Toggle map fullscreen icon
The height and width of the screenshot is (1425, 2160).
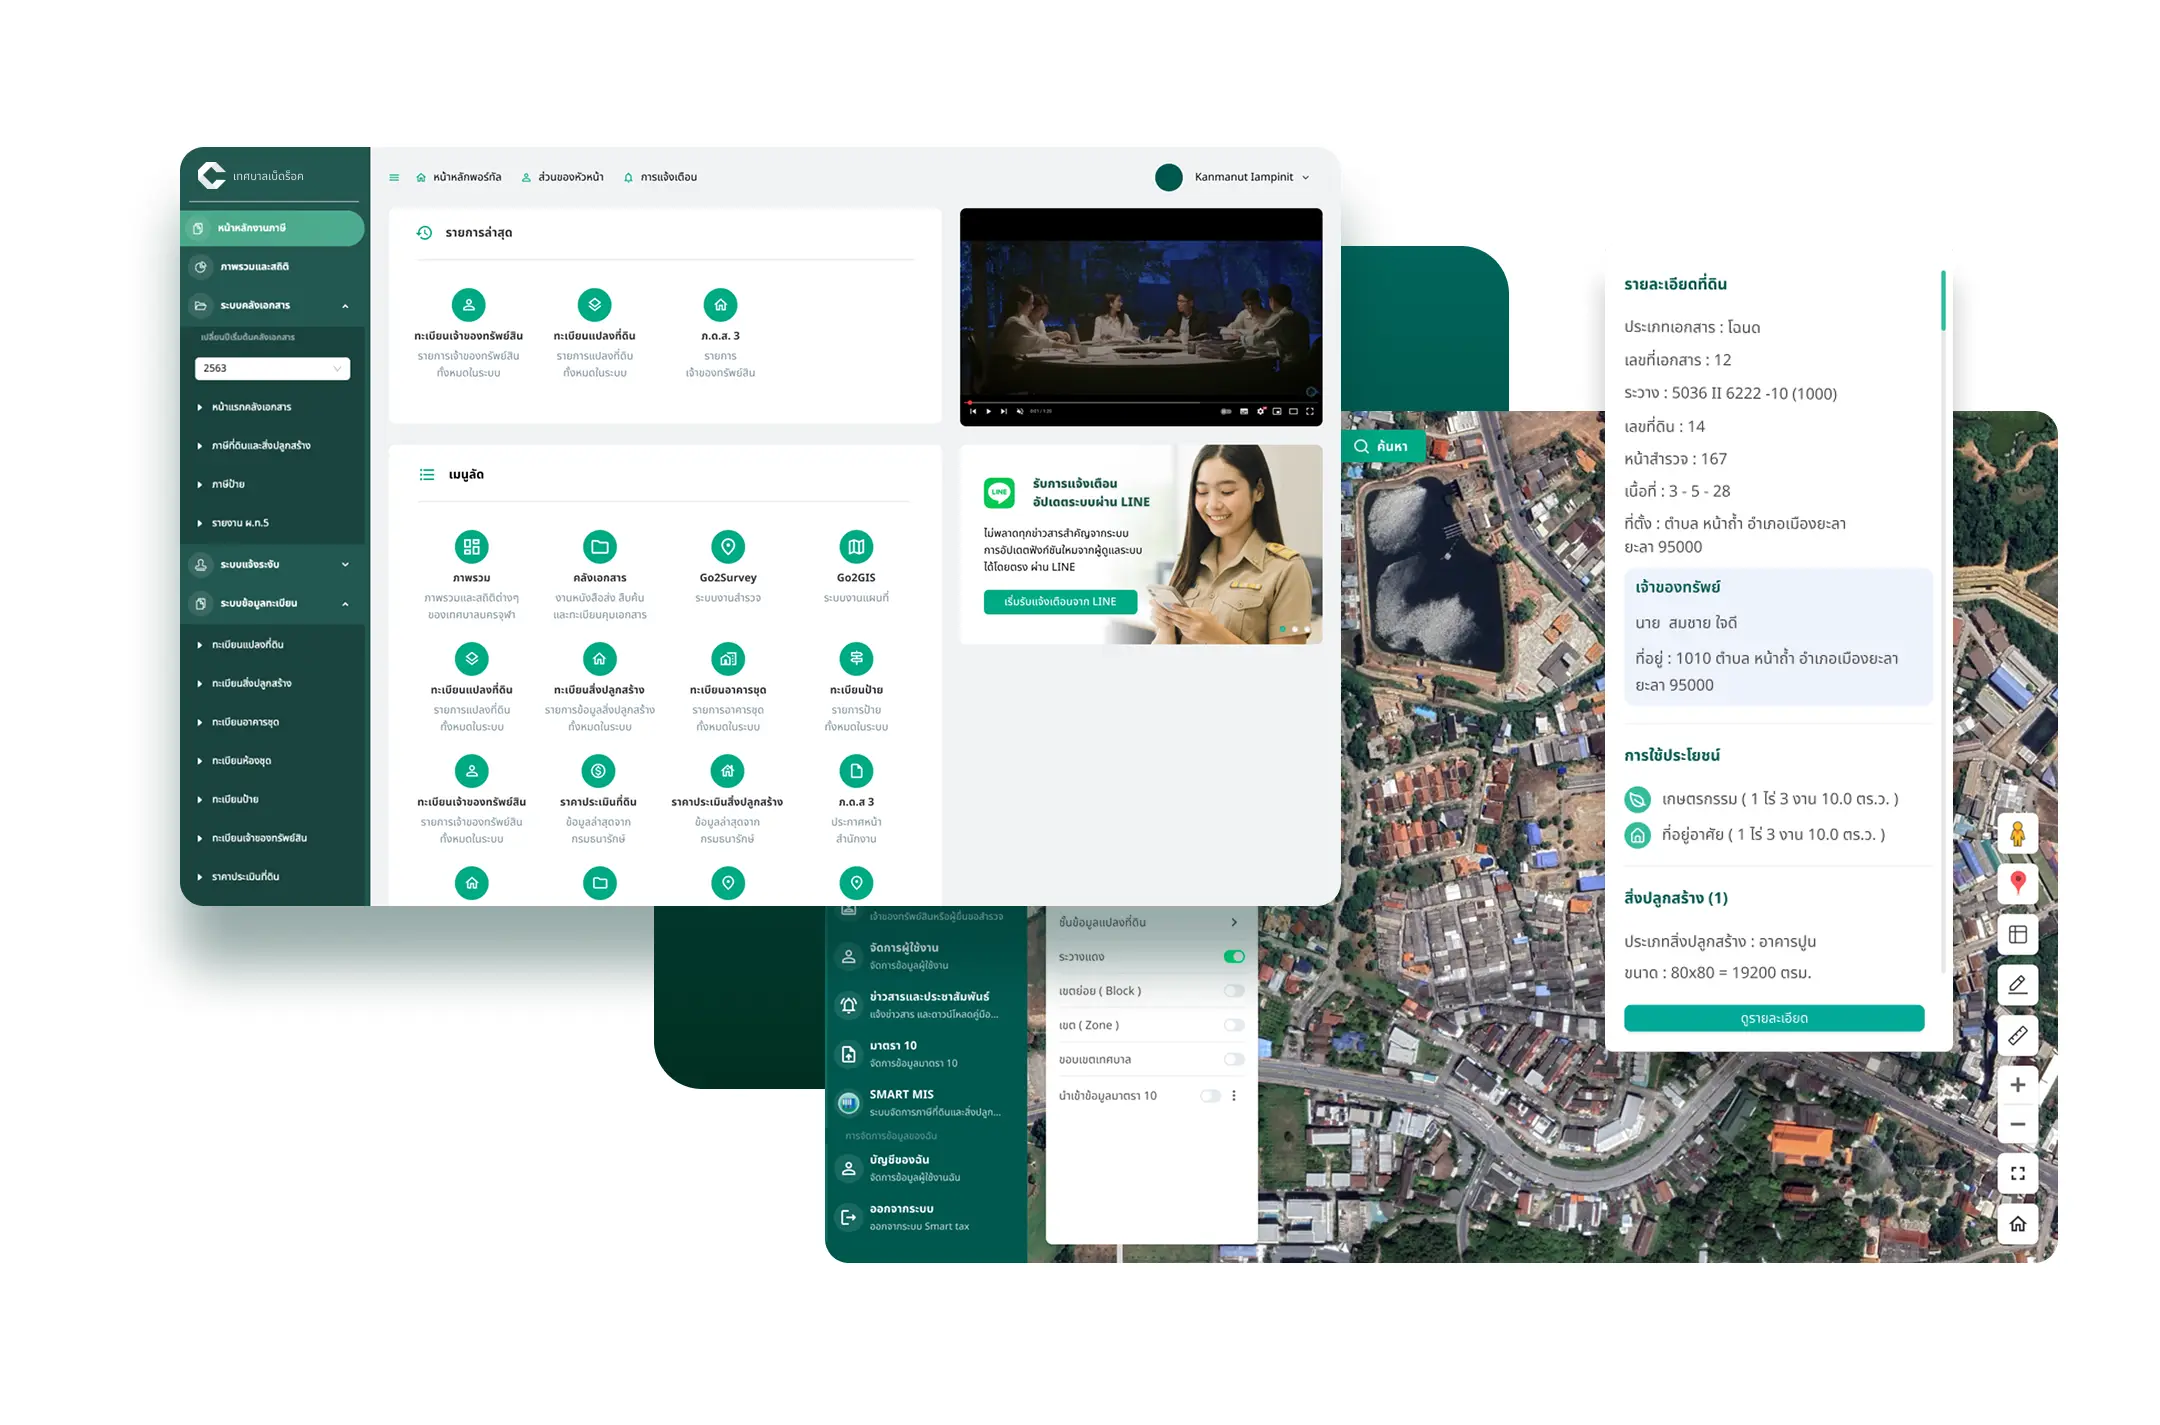pos(2017,1174)
